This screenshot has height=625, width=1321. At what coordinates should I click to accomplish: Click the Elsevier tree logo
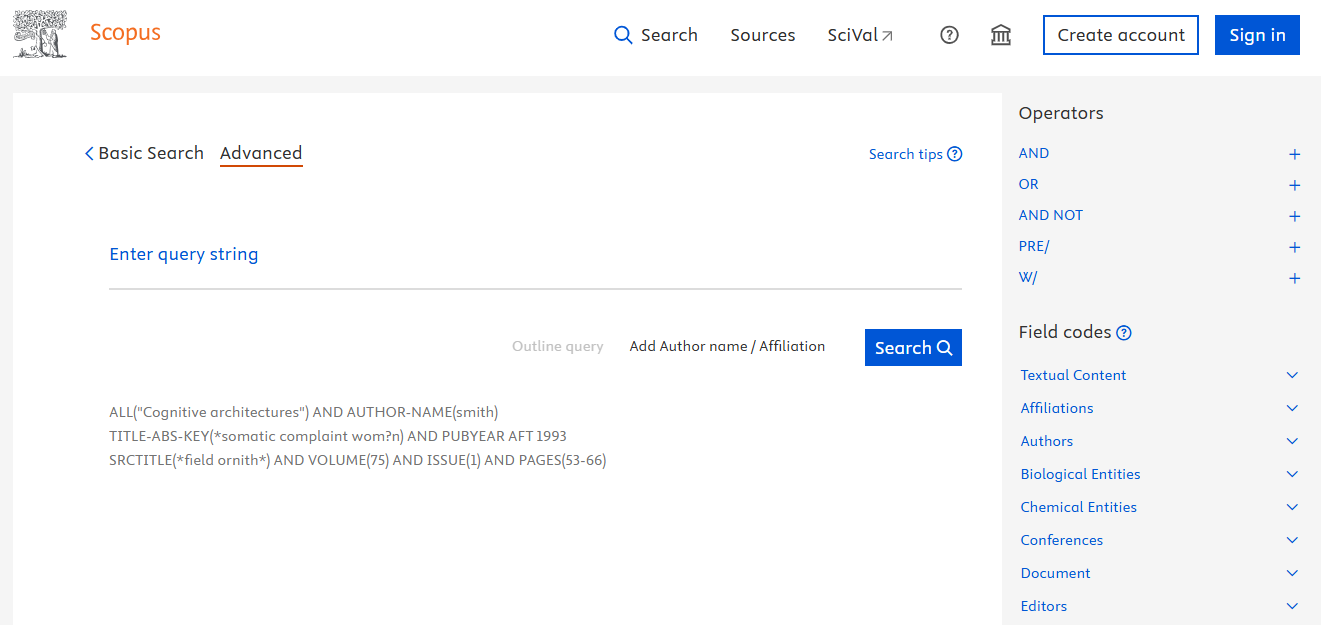(x=40, y=34)
